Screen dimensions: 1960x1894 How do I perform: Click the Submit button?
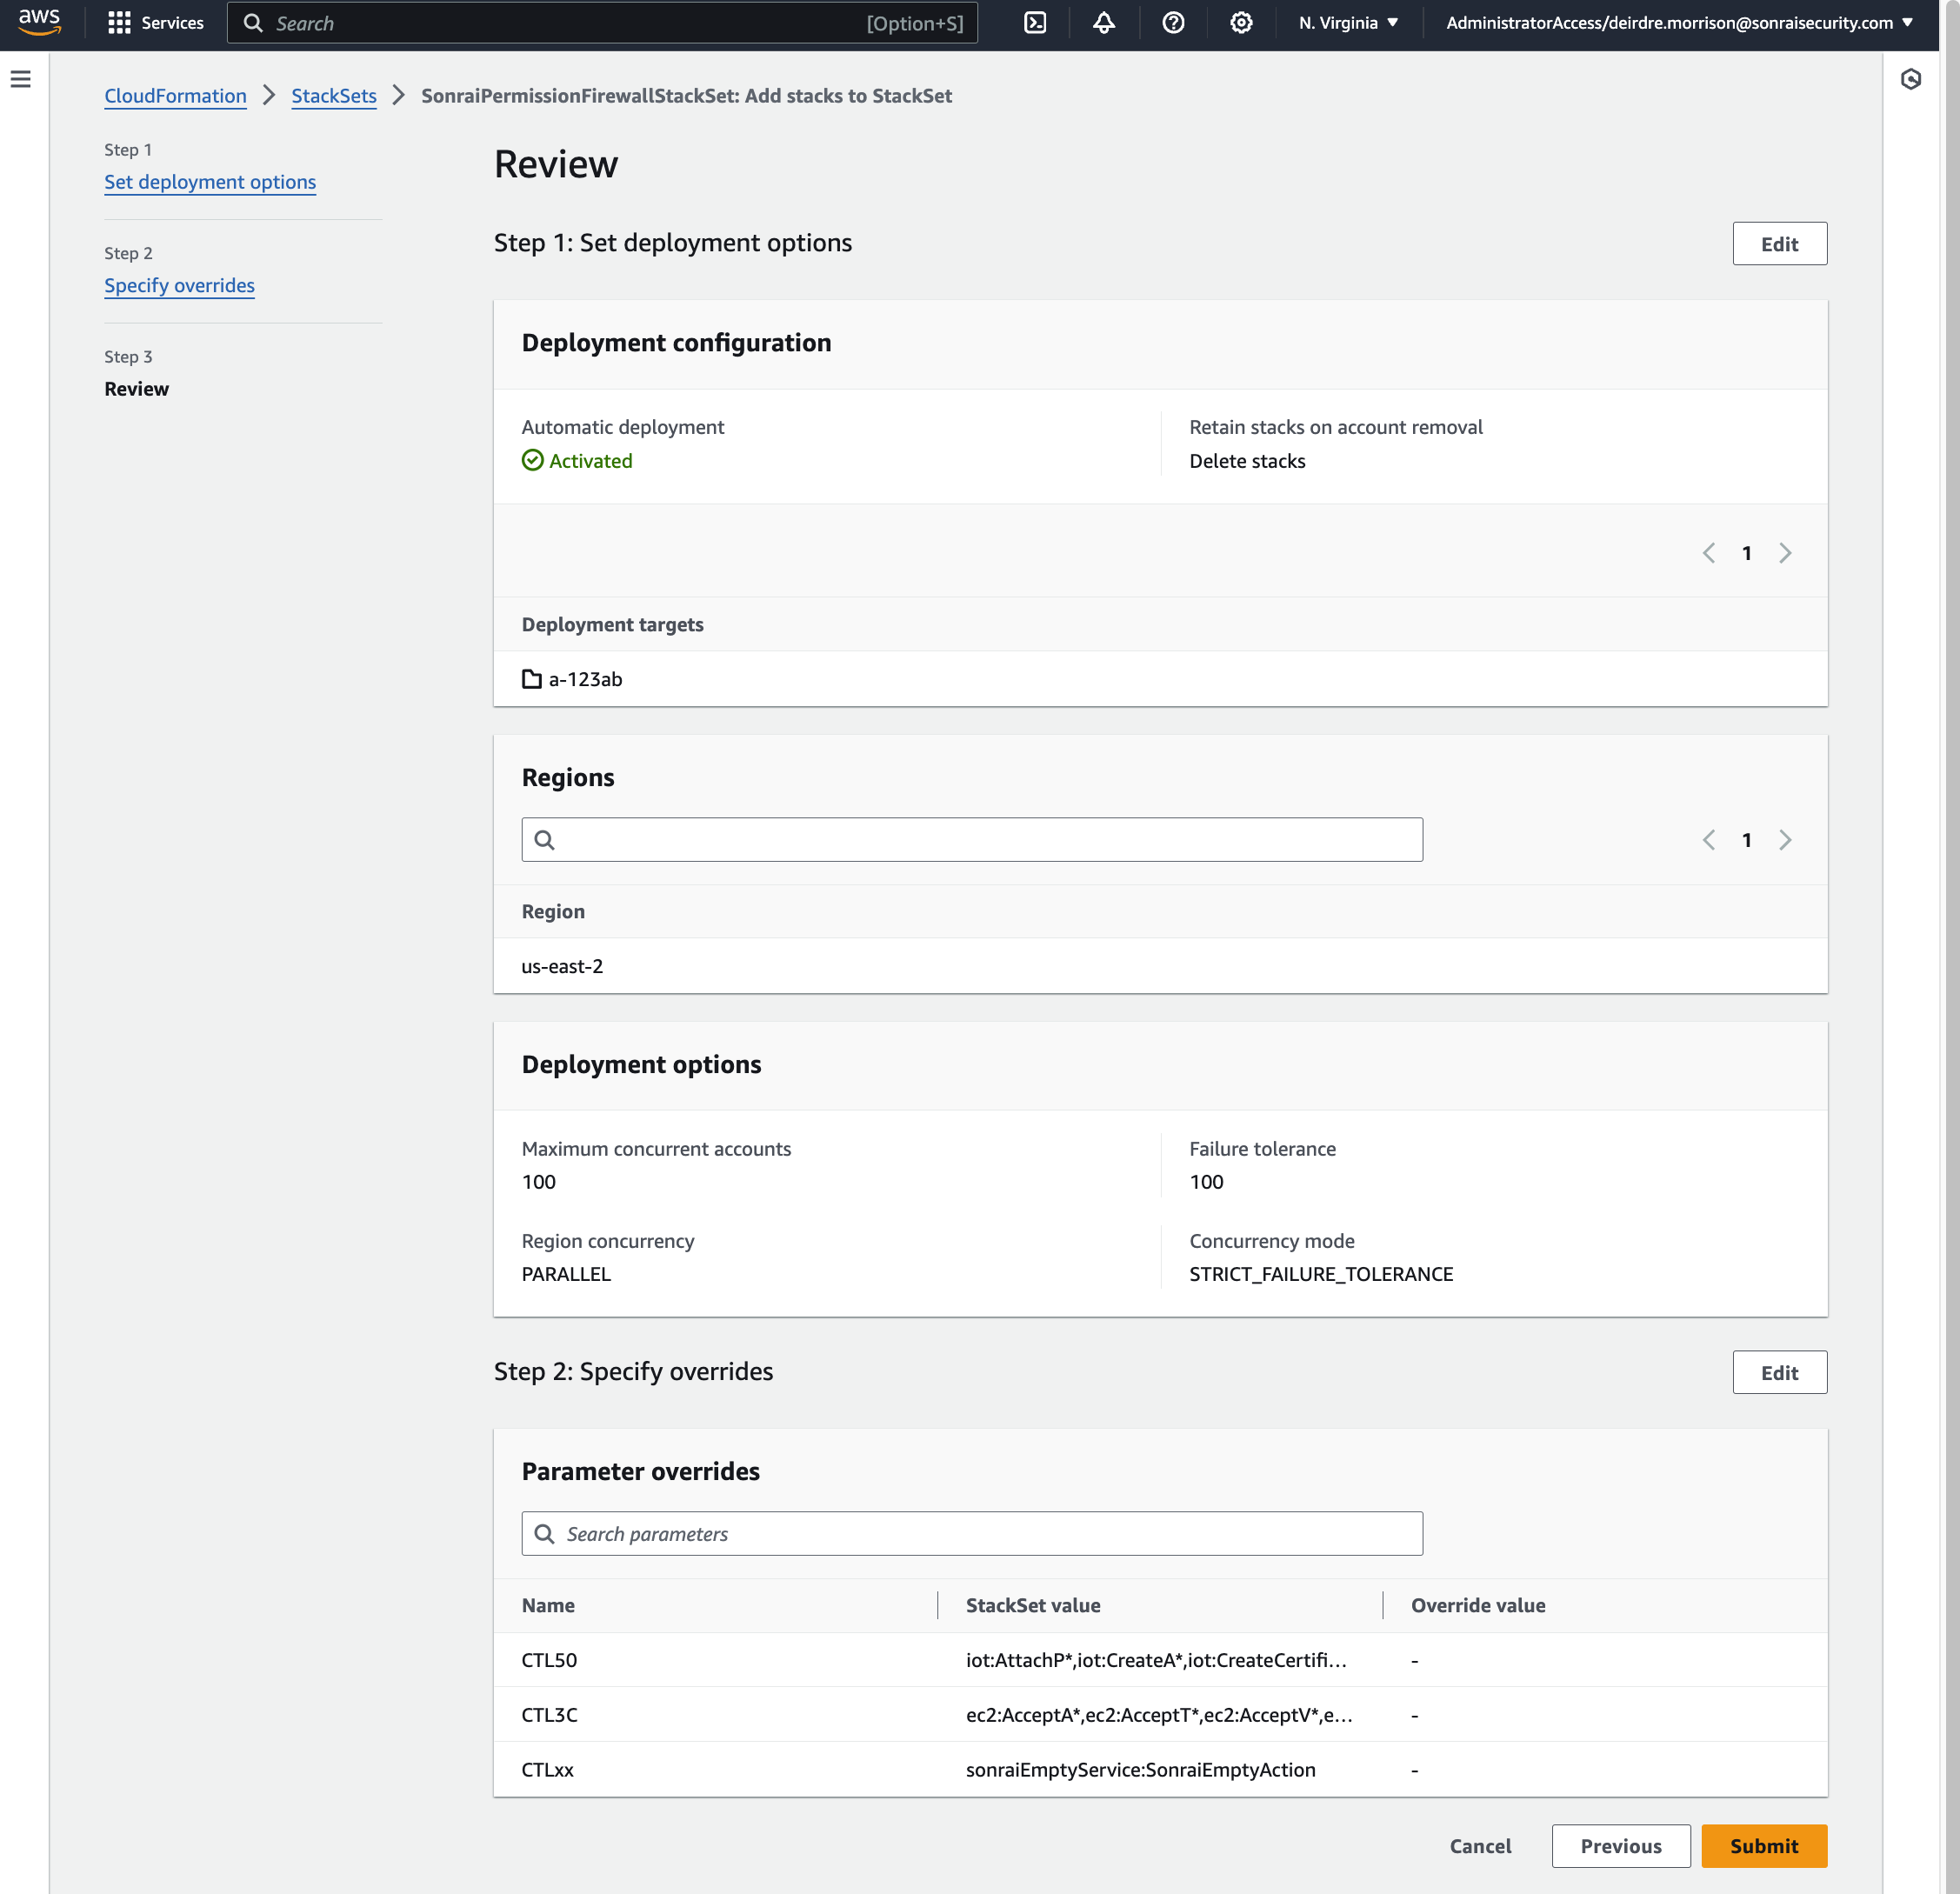1764,1846
